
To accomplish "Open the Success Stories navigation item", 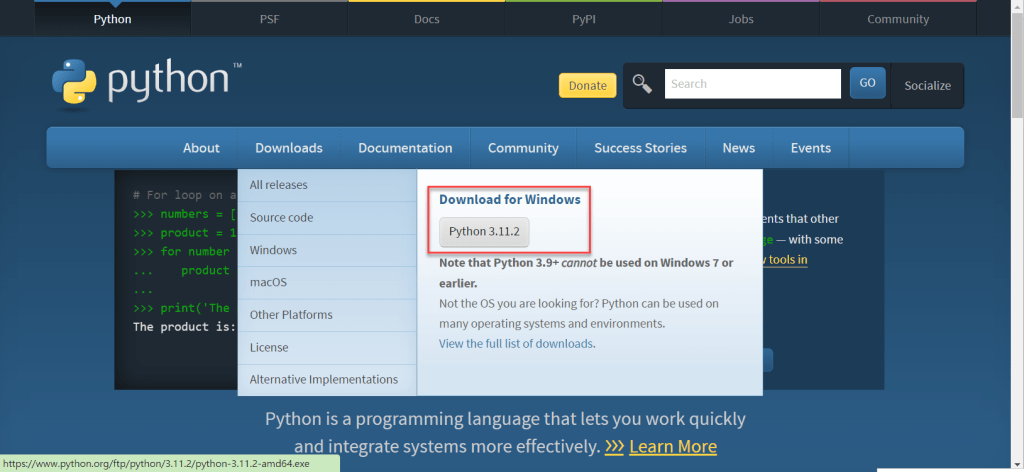I will [x=640, y=148].
